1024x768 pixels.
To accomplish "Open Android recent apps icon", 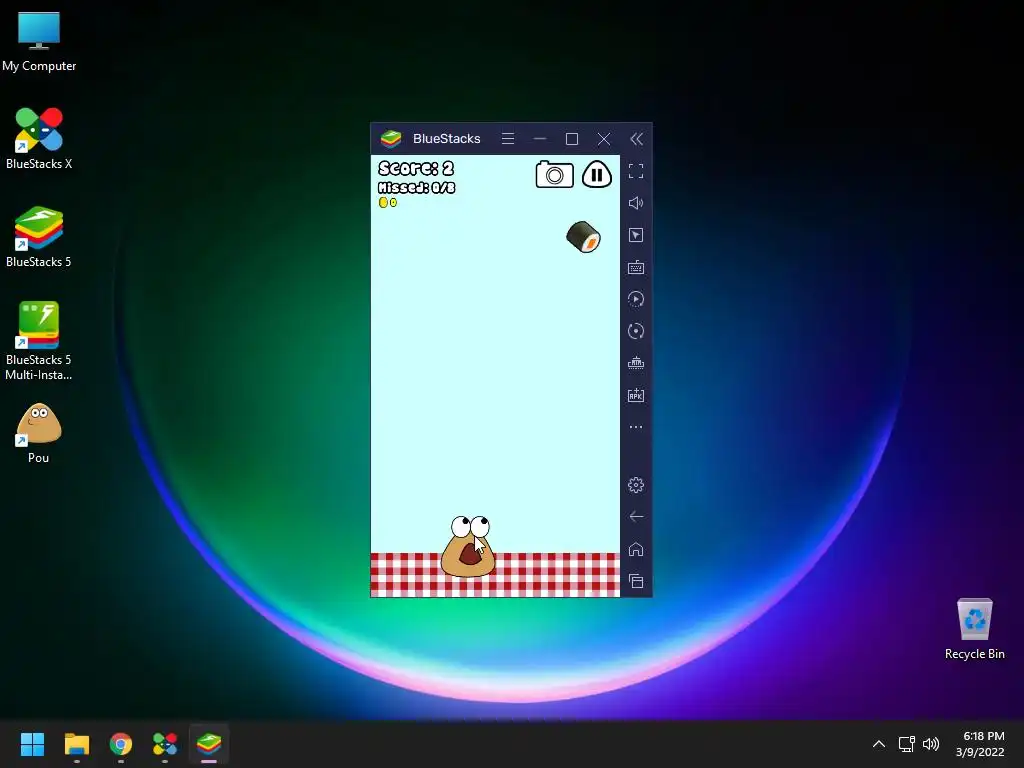I will click(636, 581).
